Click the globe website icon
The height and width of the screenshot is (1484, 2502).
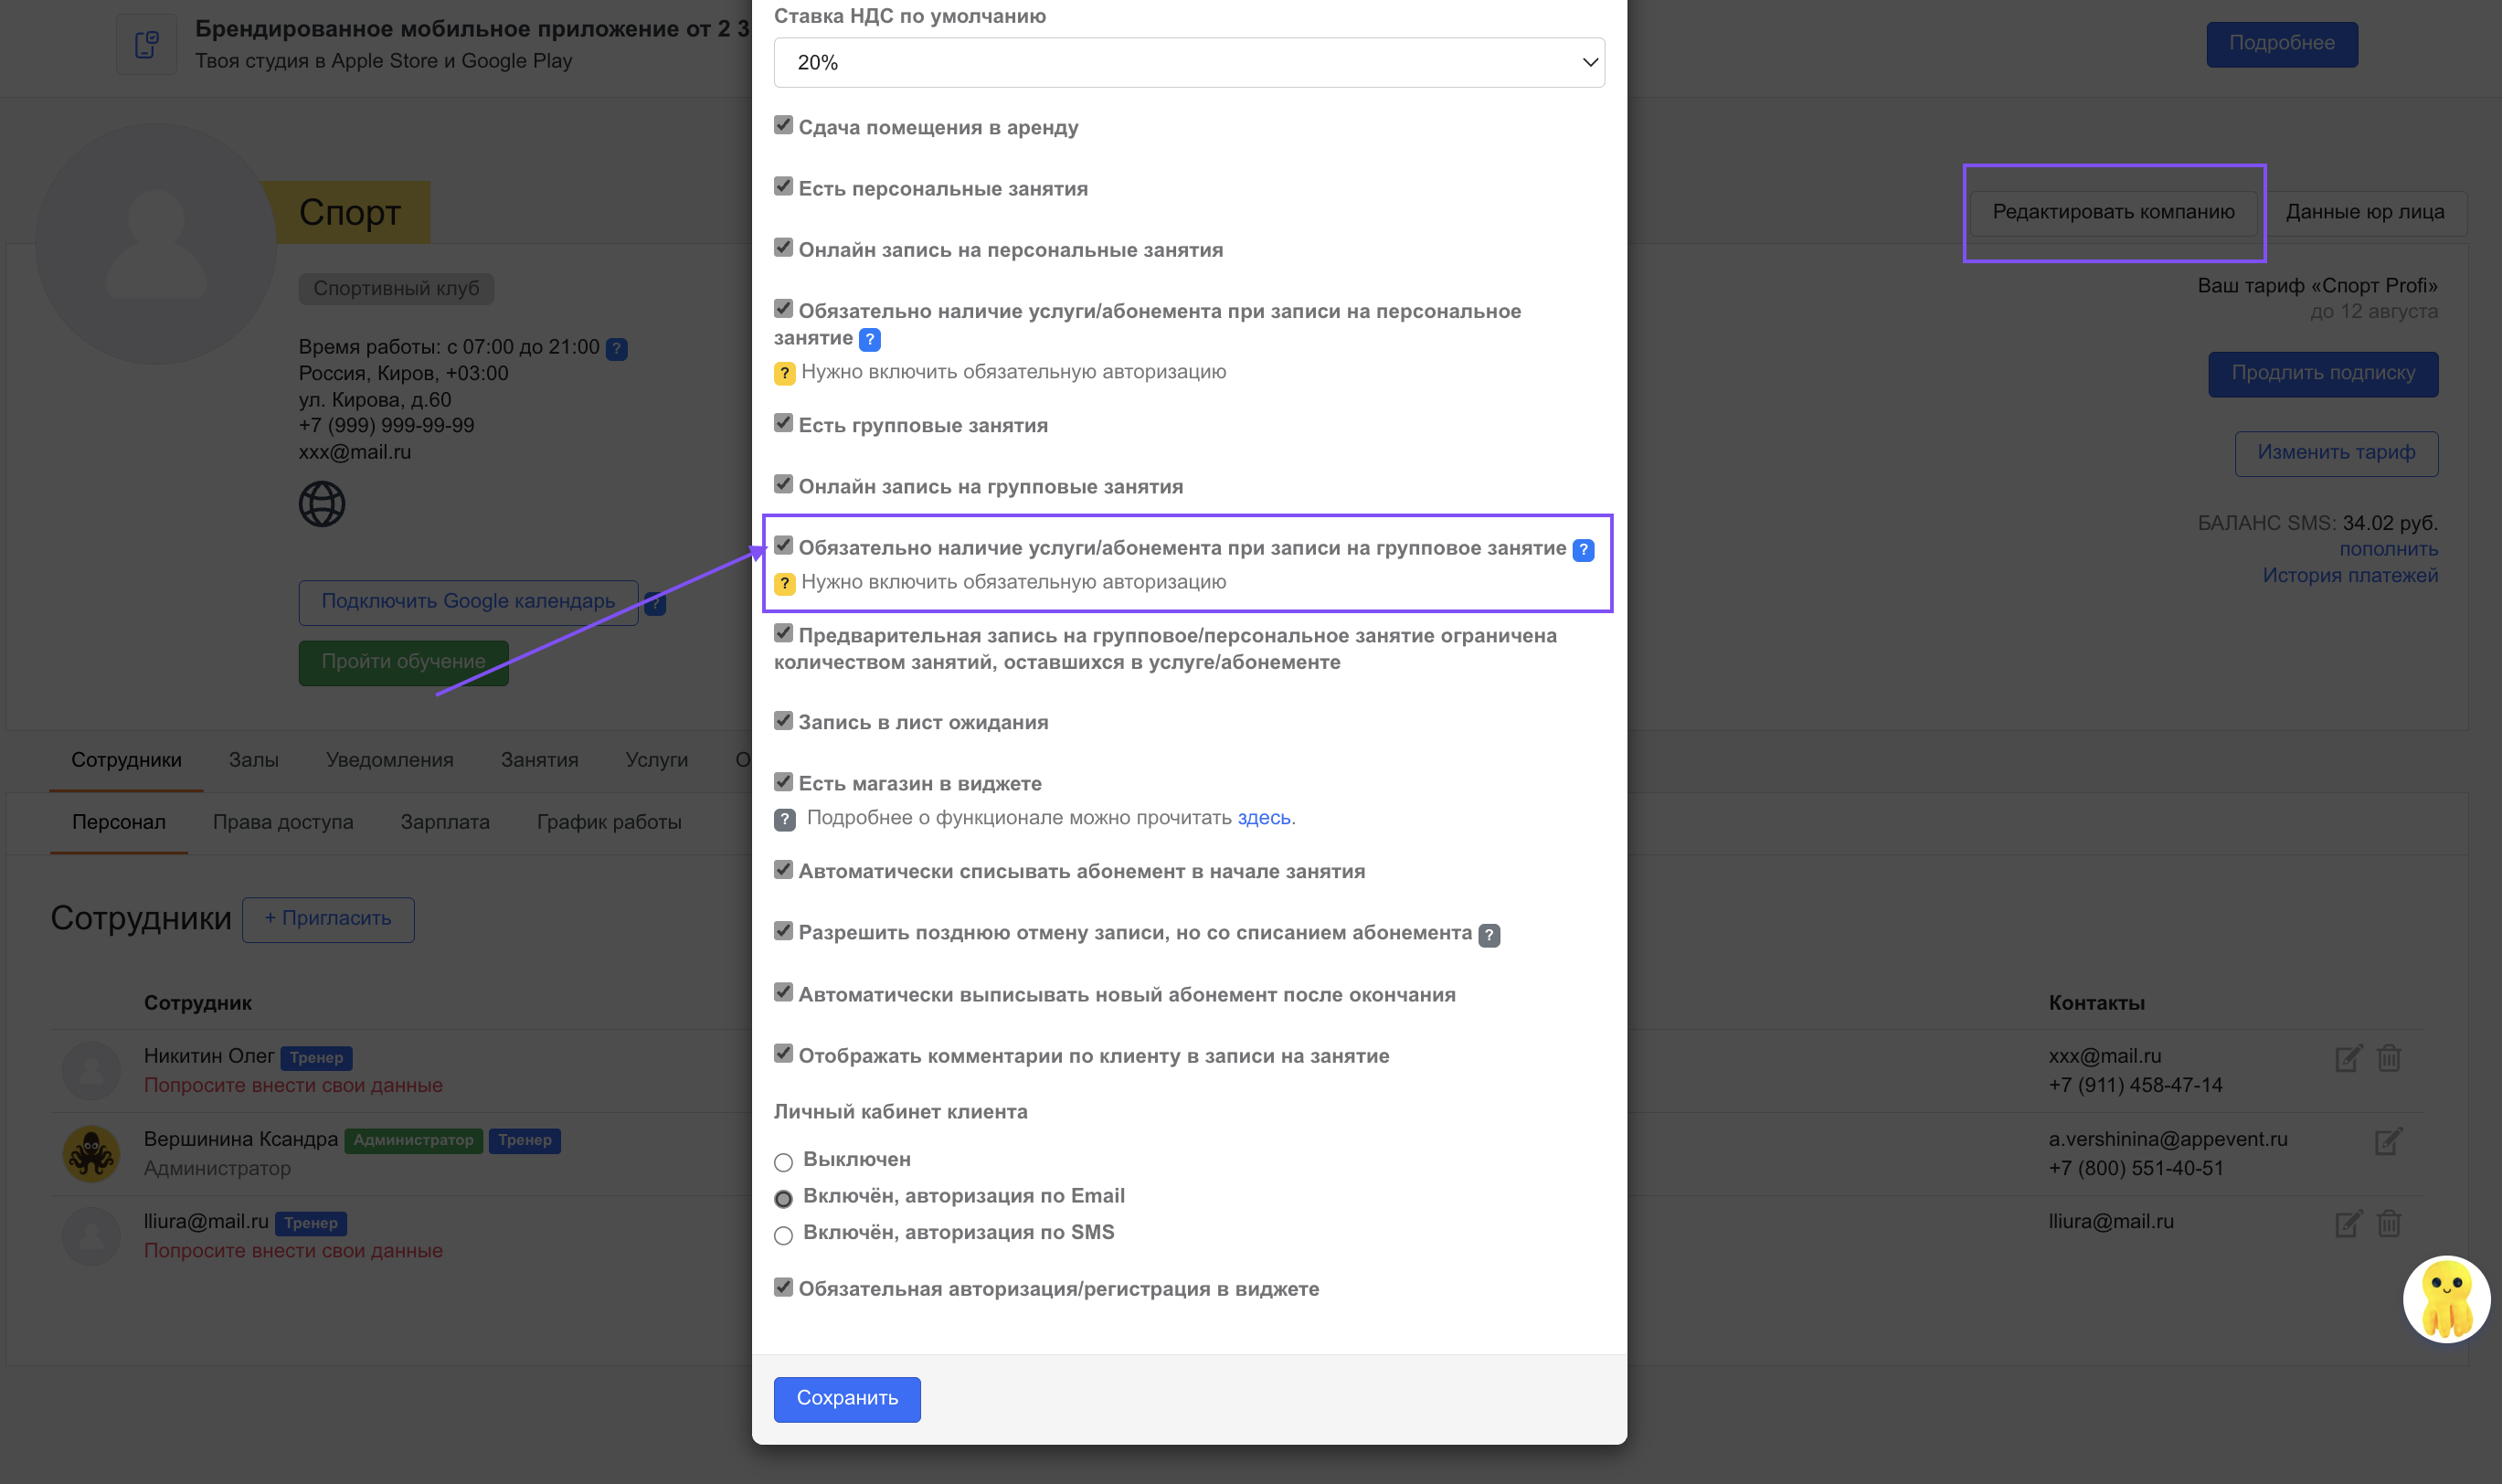pos(321,504)
